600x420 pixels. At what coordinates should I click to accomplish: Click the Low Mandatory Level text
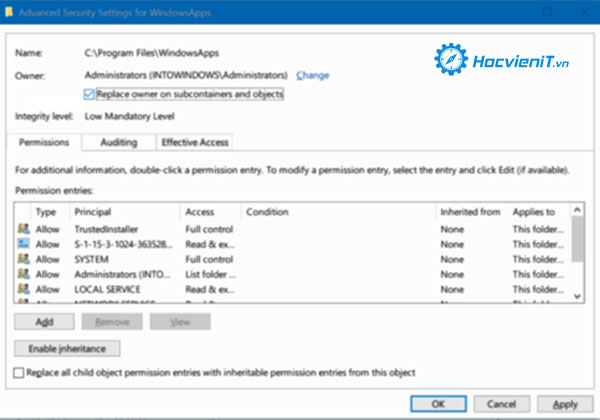pos(129,116)
